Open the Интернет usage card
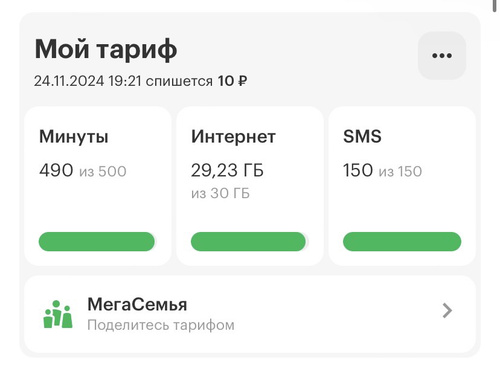This screenshot has width=500, height=377. (x=250, y=186)
